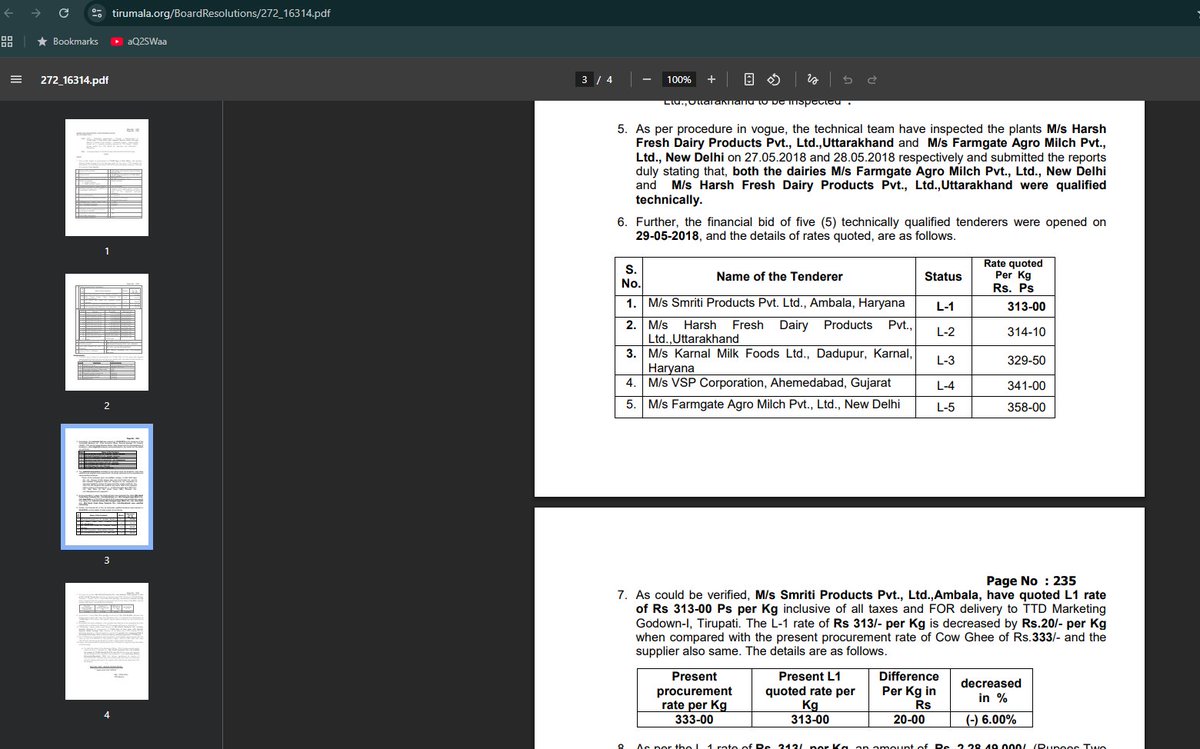
Task: Click 'decreased in %' column header
Action: point(991,691)
